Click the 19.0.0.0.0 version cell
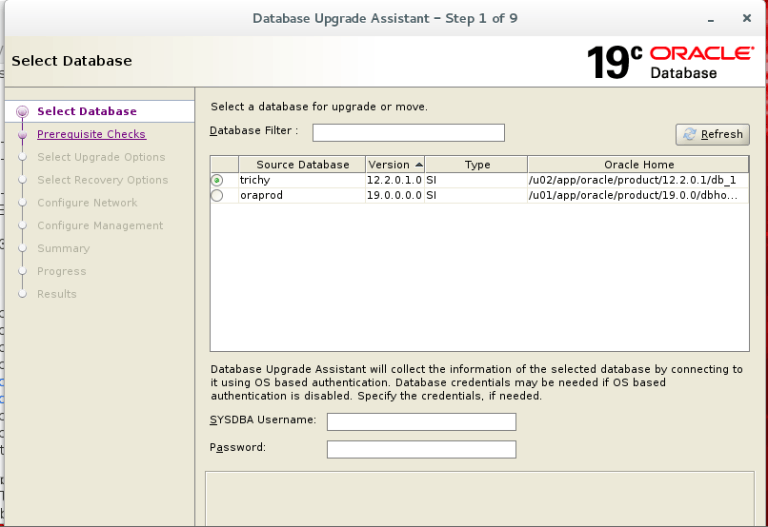 pyautogui.click(x=394, y=195)
